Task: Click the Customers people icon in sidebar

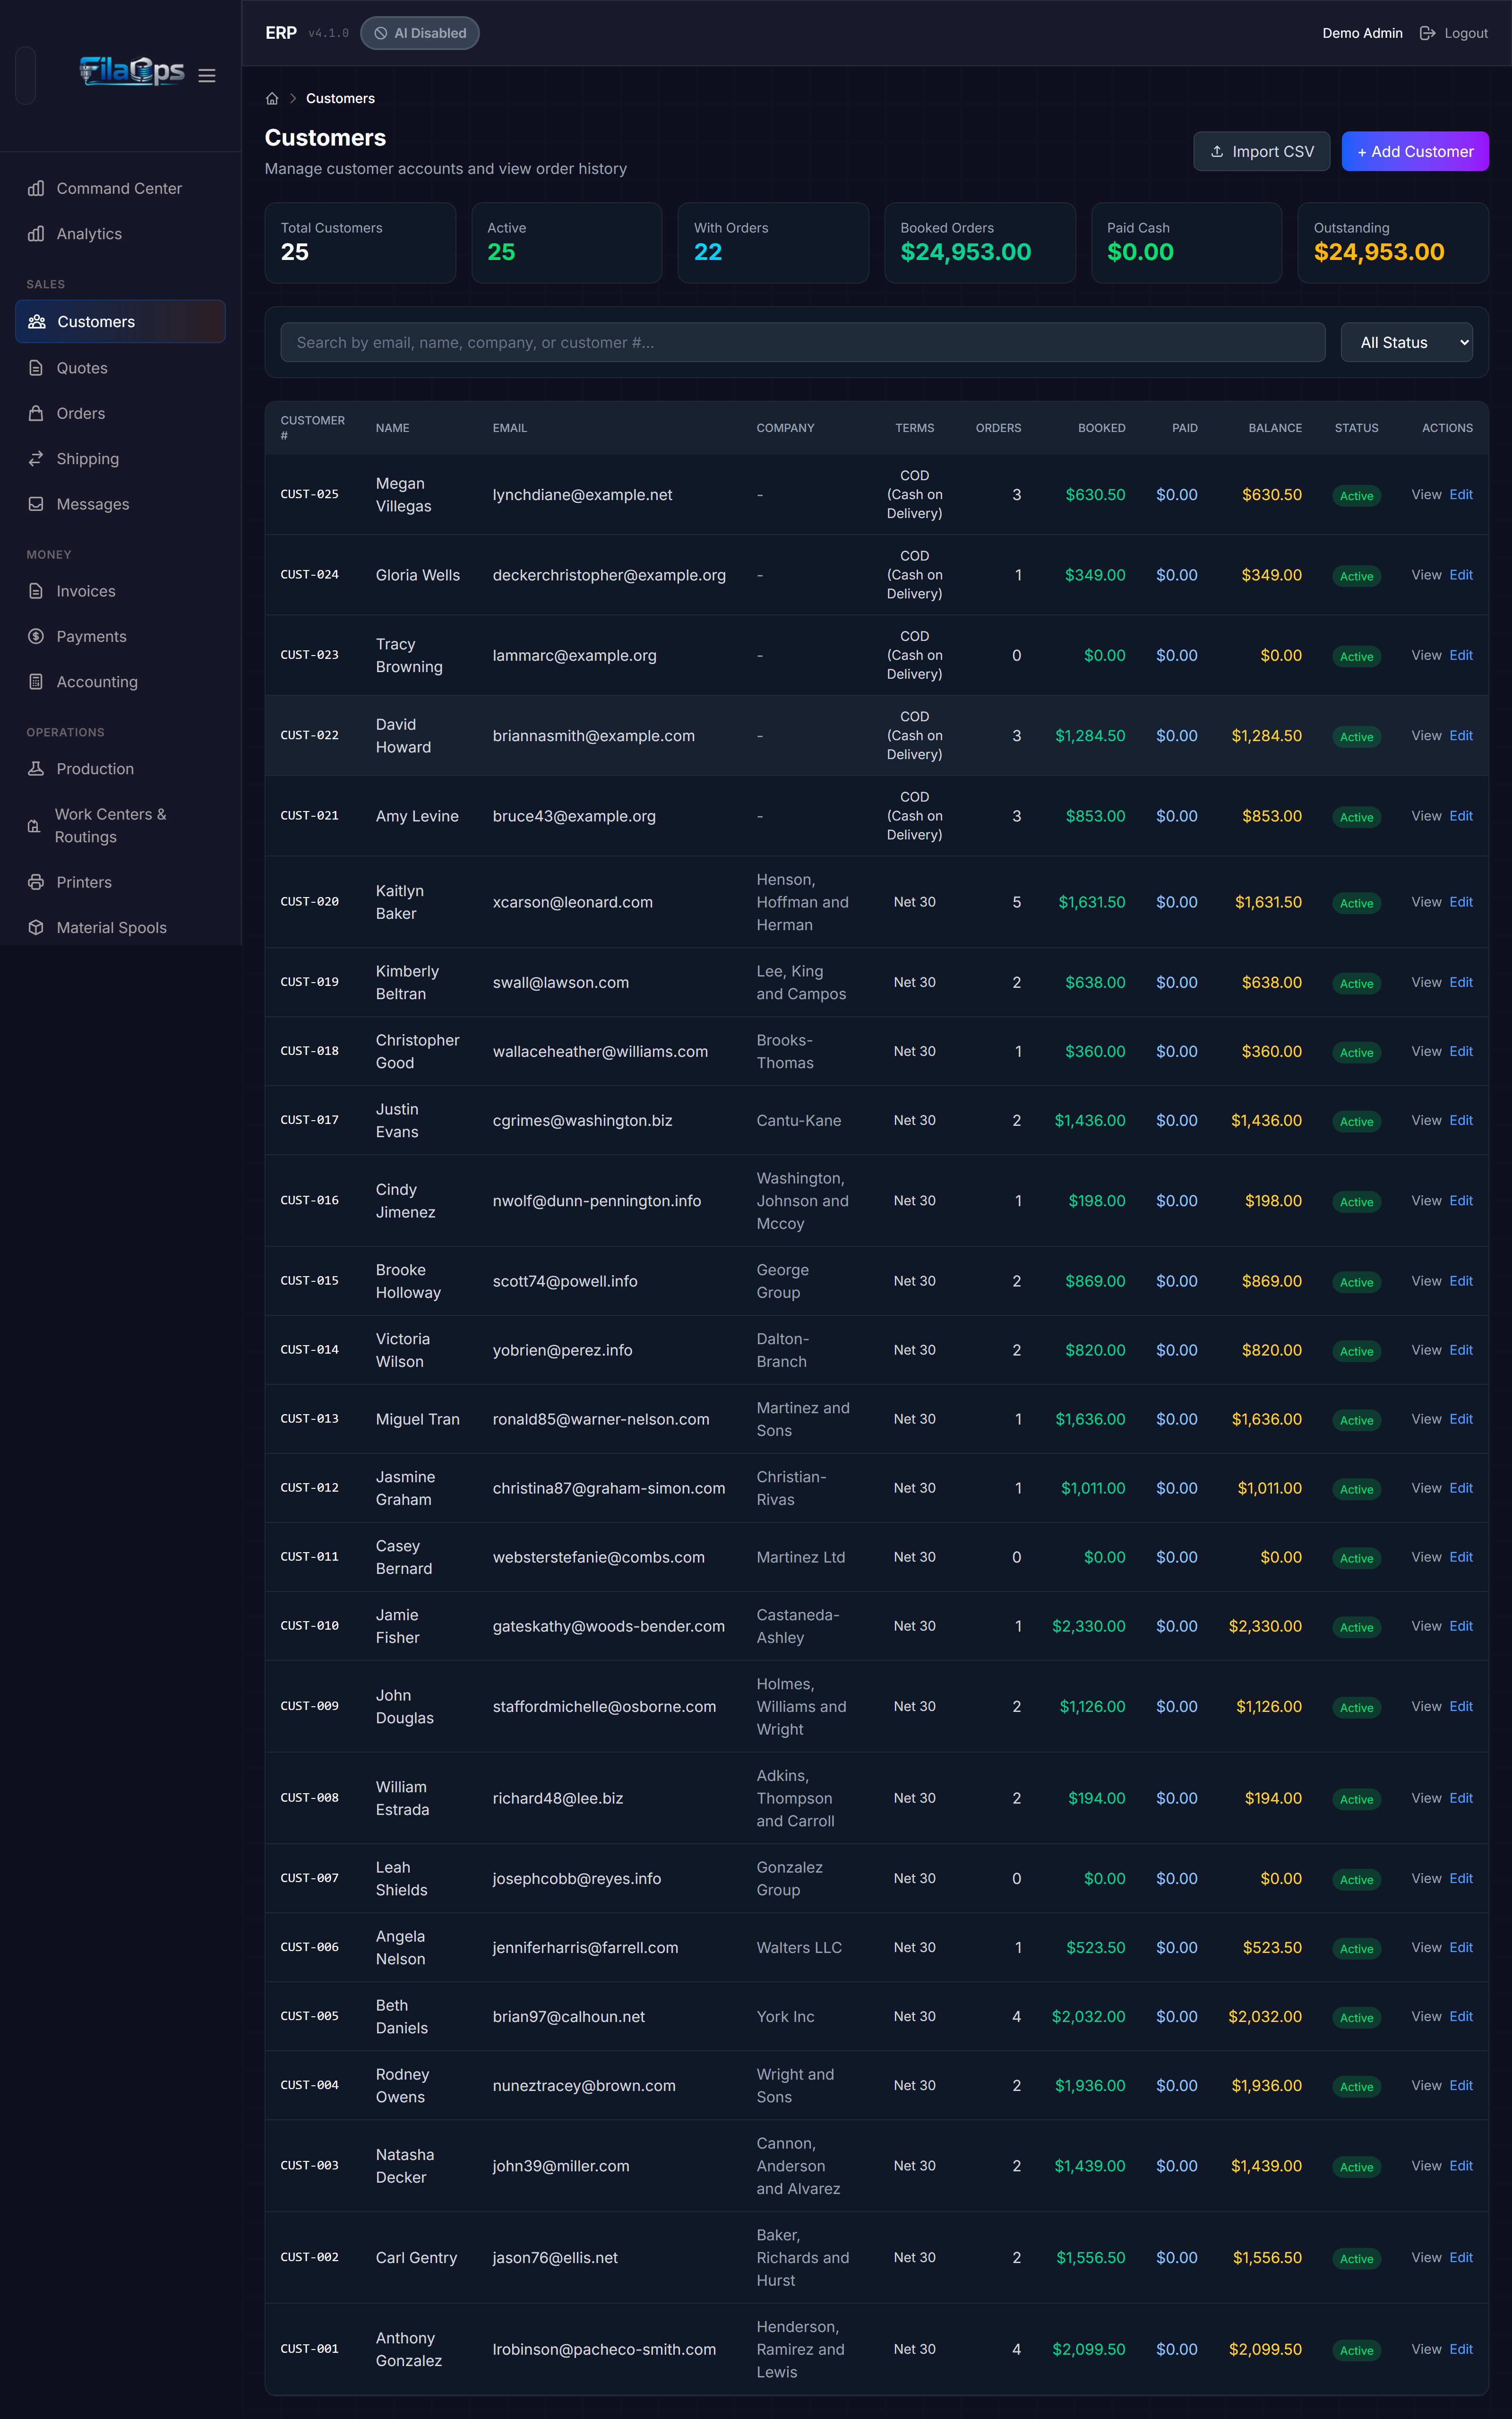Action: click(x=37, y=322)
